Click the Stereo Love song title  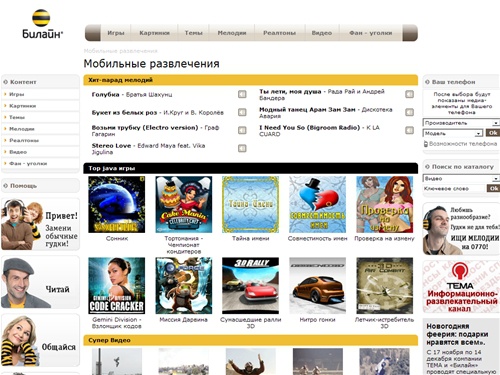[x=111, y=146]
